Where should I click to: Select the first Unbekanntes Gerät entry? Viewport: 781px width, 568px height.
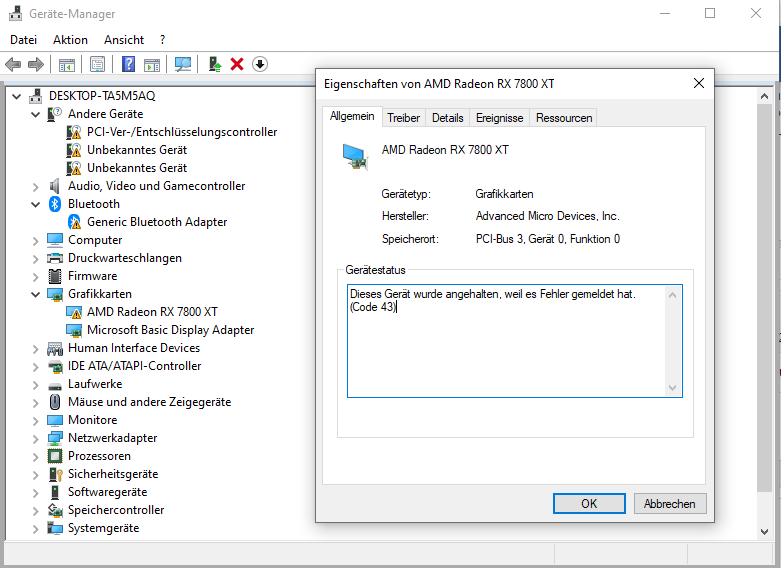click(x=136, y=150)
